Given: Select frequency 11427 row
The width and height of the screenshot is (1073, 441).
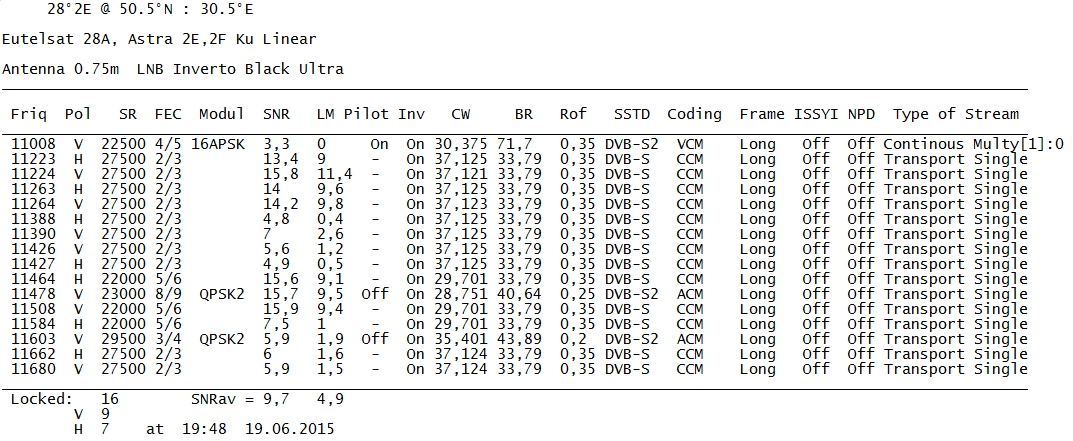Looking at the screenshot, I should click(x=519, y=264).
